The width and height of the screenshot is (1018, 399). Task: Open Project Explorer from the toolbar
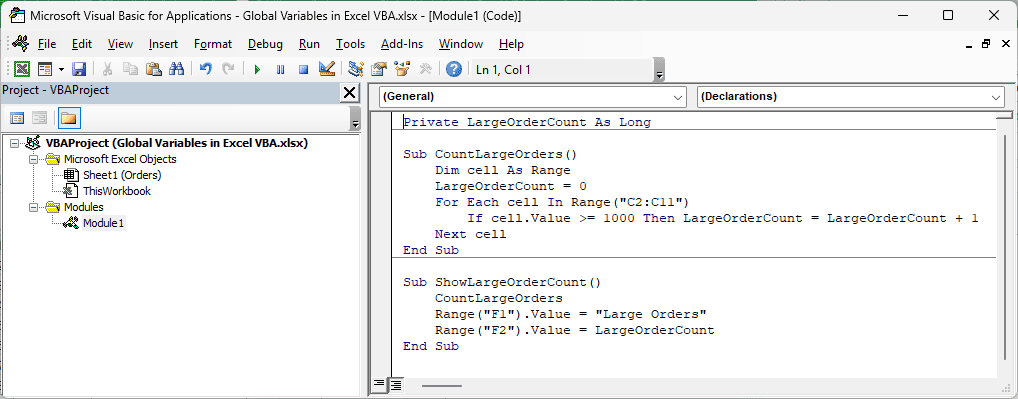point(355,69)
